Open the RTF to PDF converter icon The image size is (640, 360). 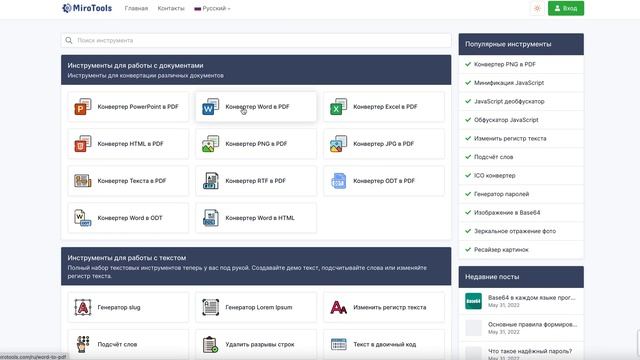(211, 181)
